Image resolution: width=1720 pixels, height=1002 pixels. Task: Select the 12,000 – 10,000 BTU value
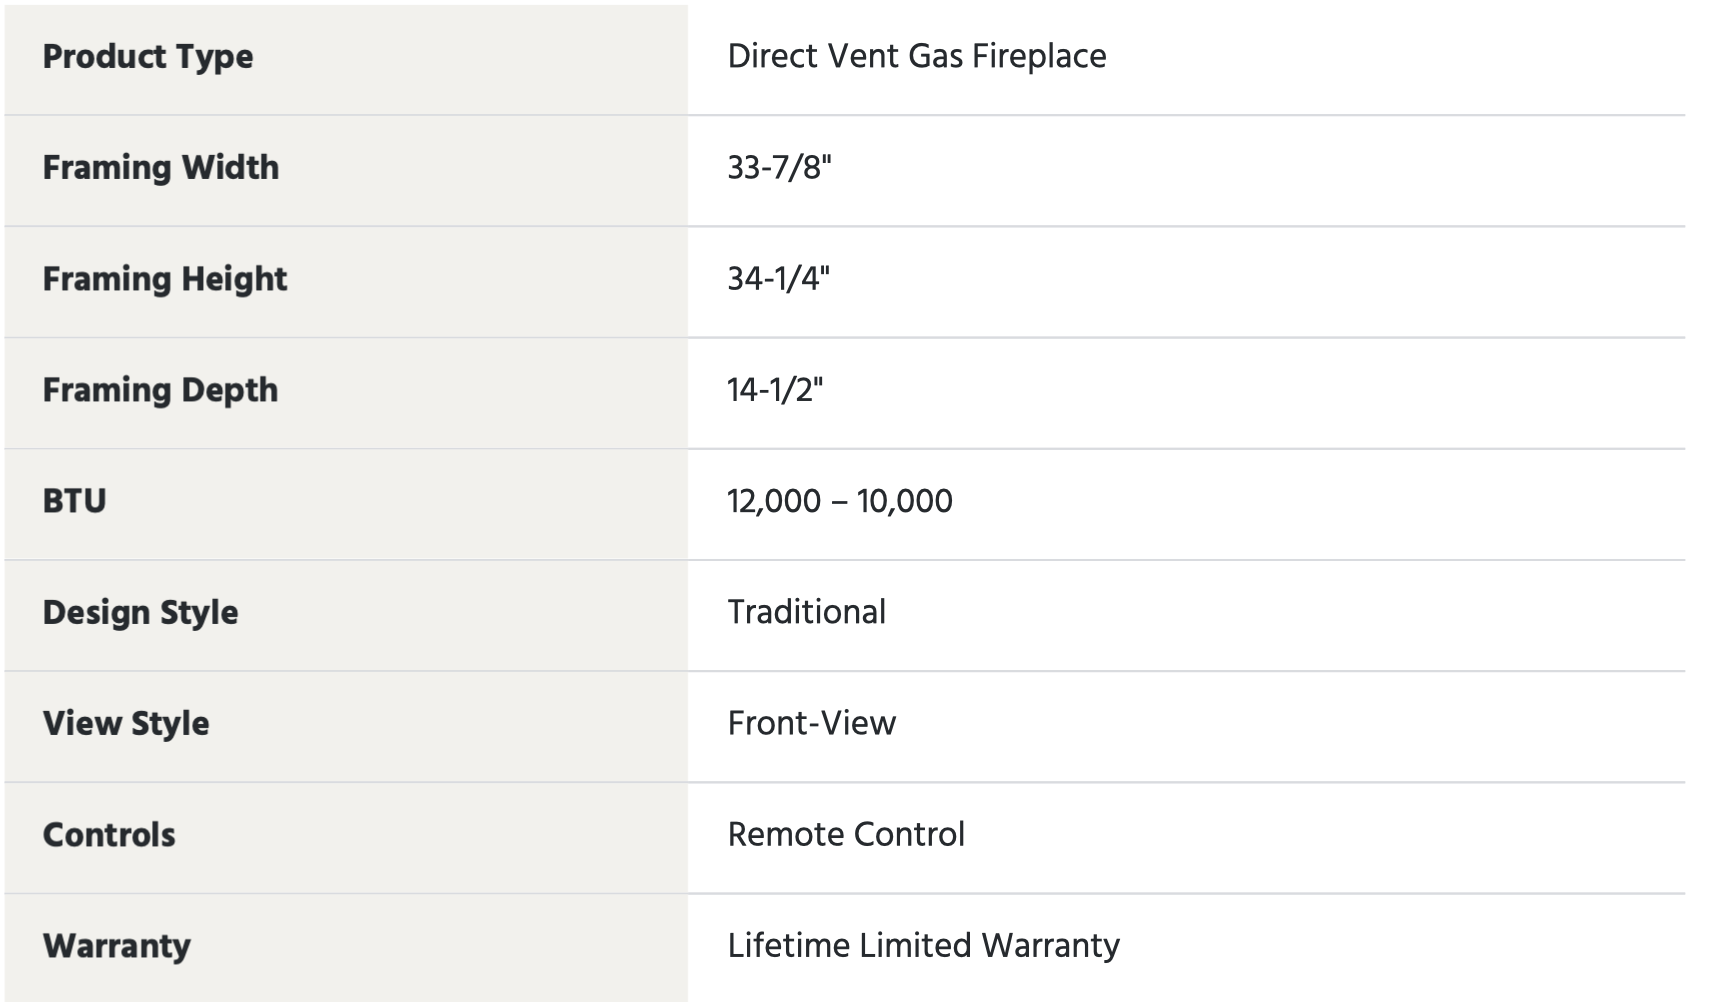point(840,501)
